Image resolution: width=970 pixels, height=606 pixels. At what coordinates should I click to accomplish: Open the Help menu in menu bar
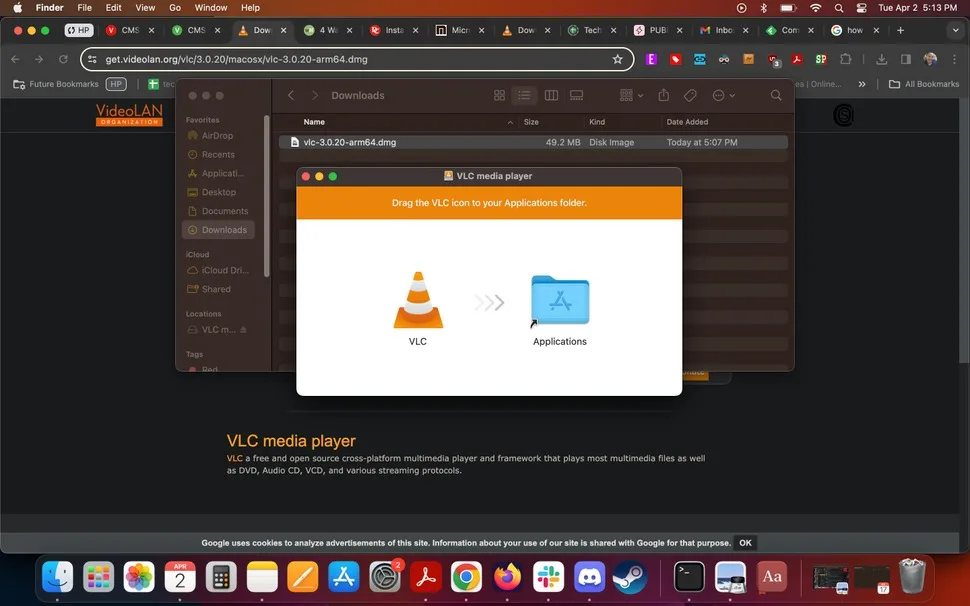click(x=250, y=8)
